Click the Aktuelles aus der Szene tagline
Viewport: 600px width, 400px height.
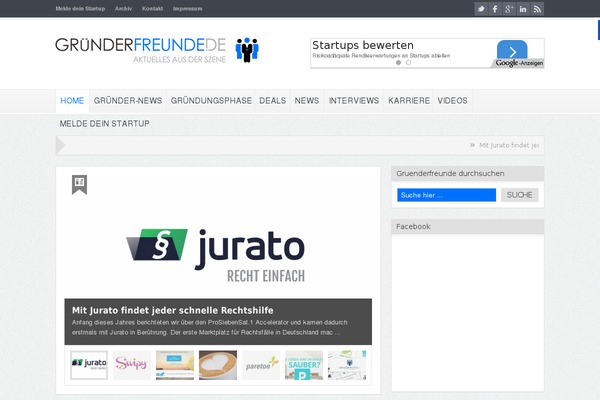[x=179, y=59]
